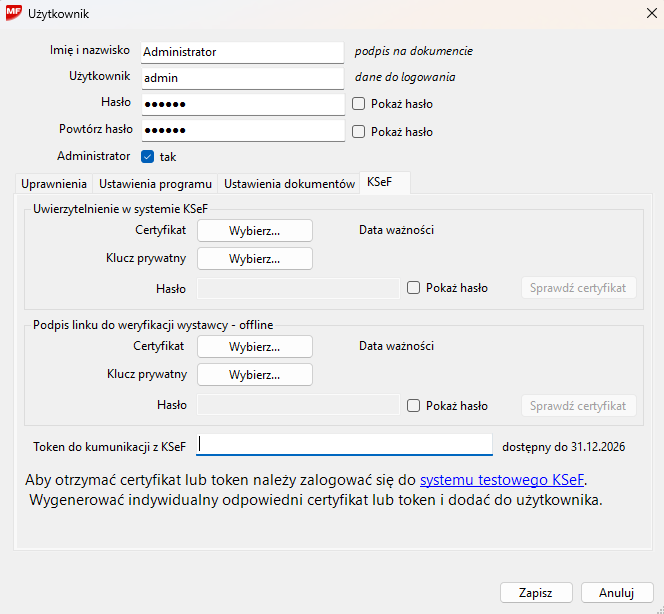
Task: Open the systemu testowego KSeF link
Action: coord(502,480)
